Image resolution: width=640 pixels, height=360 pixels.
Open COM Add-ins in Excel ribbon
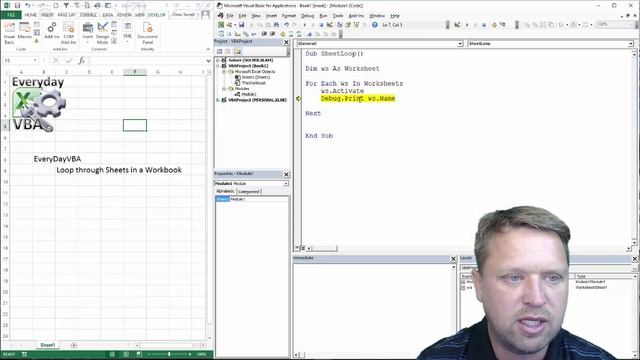tap(69, 33)
